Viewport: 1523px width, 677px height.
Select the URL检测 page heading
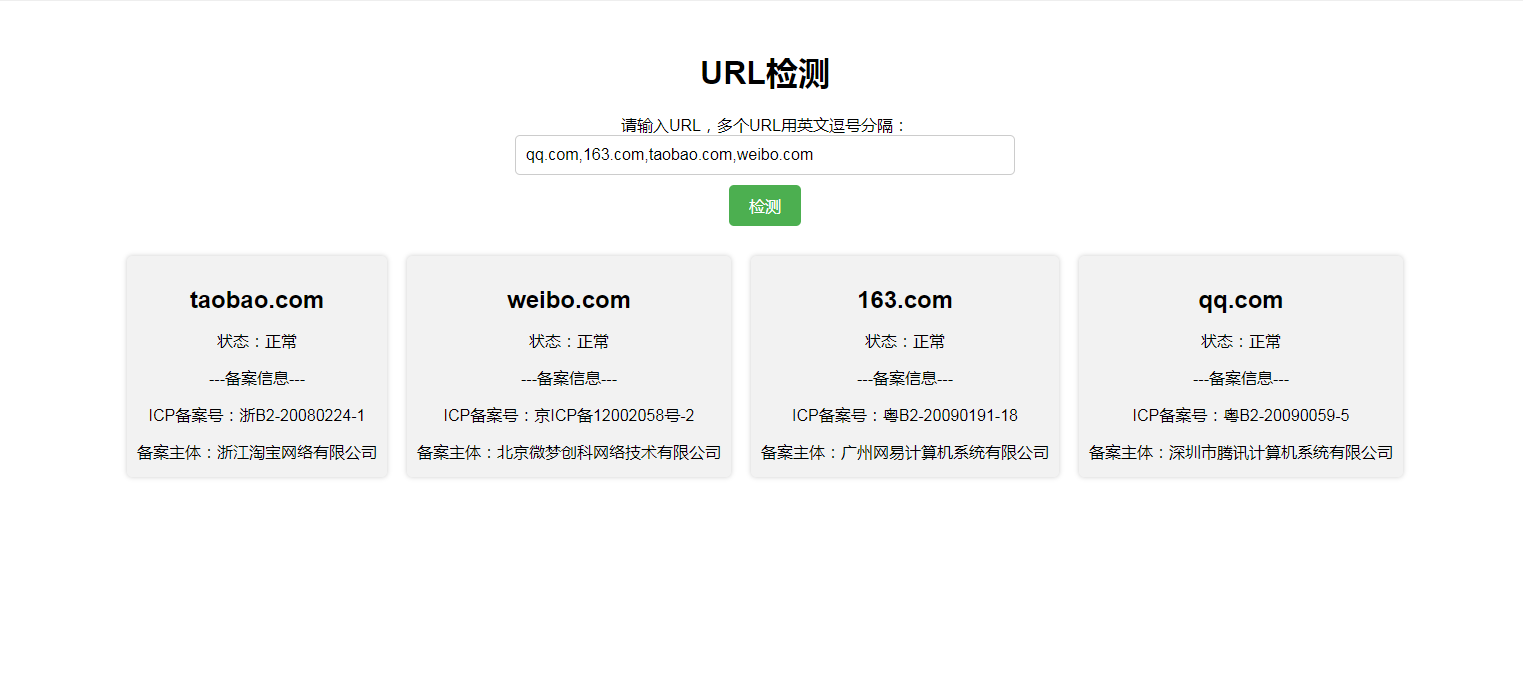764,74
